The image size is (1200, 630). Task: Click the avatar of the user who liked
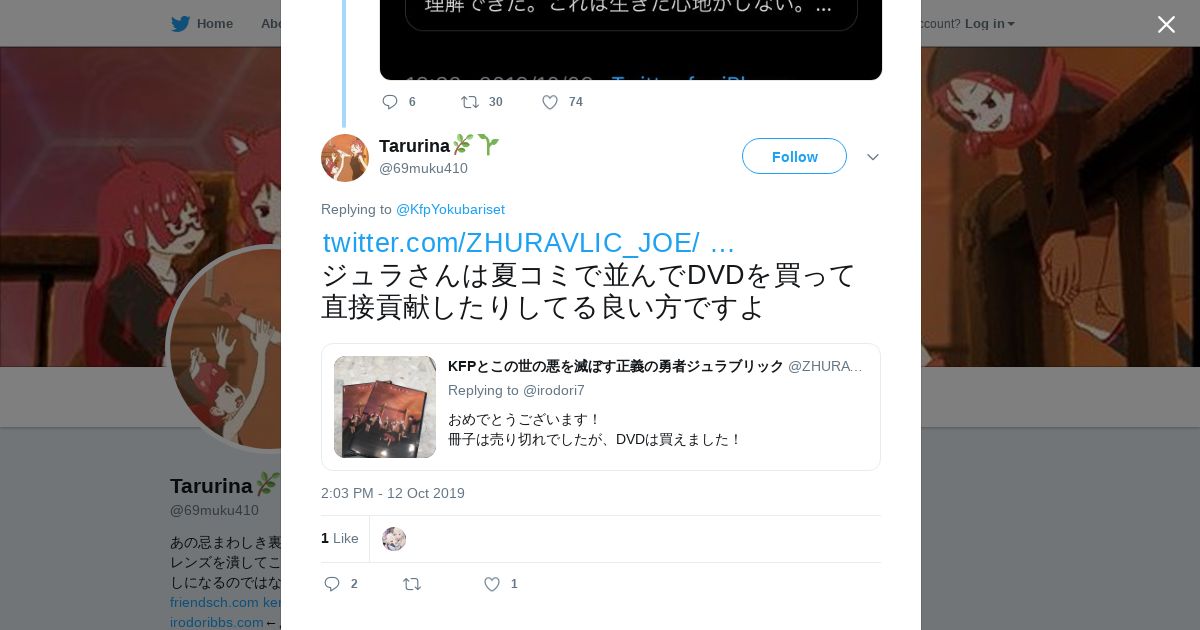pyautogui.click(x=394, y=539)
